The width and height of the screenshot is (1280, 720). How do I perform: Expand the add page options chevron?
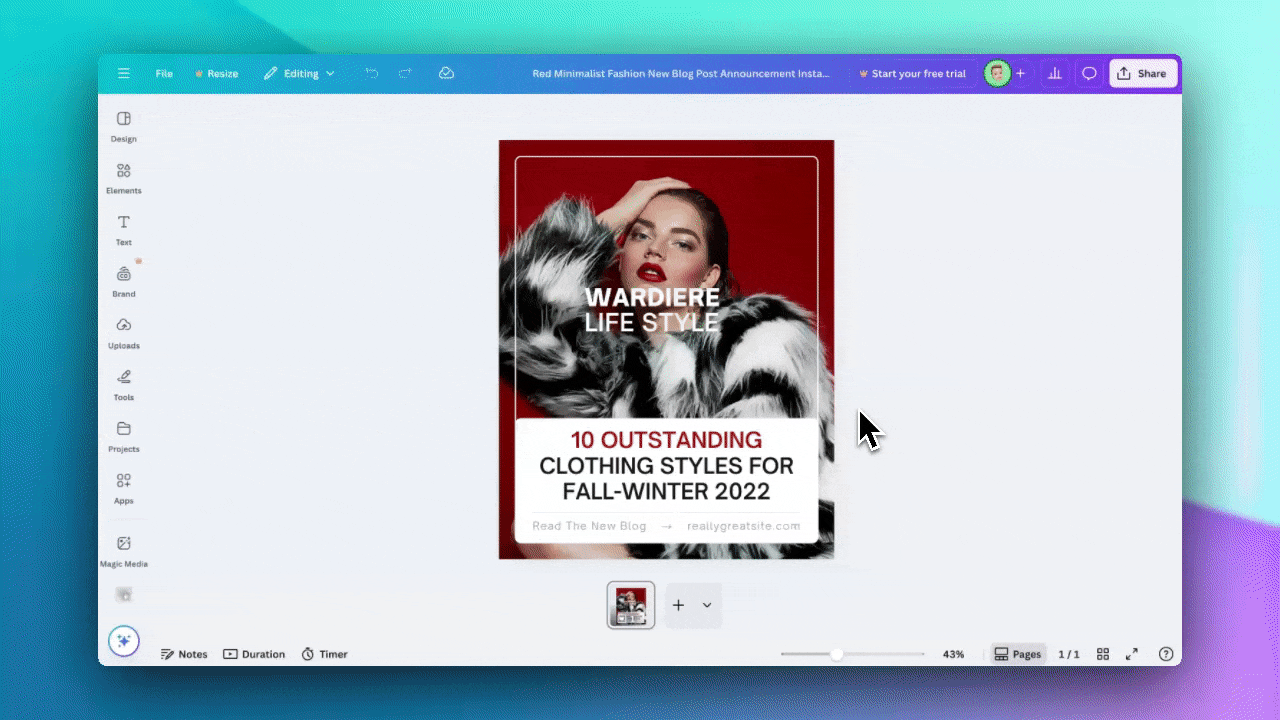707,605
